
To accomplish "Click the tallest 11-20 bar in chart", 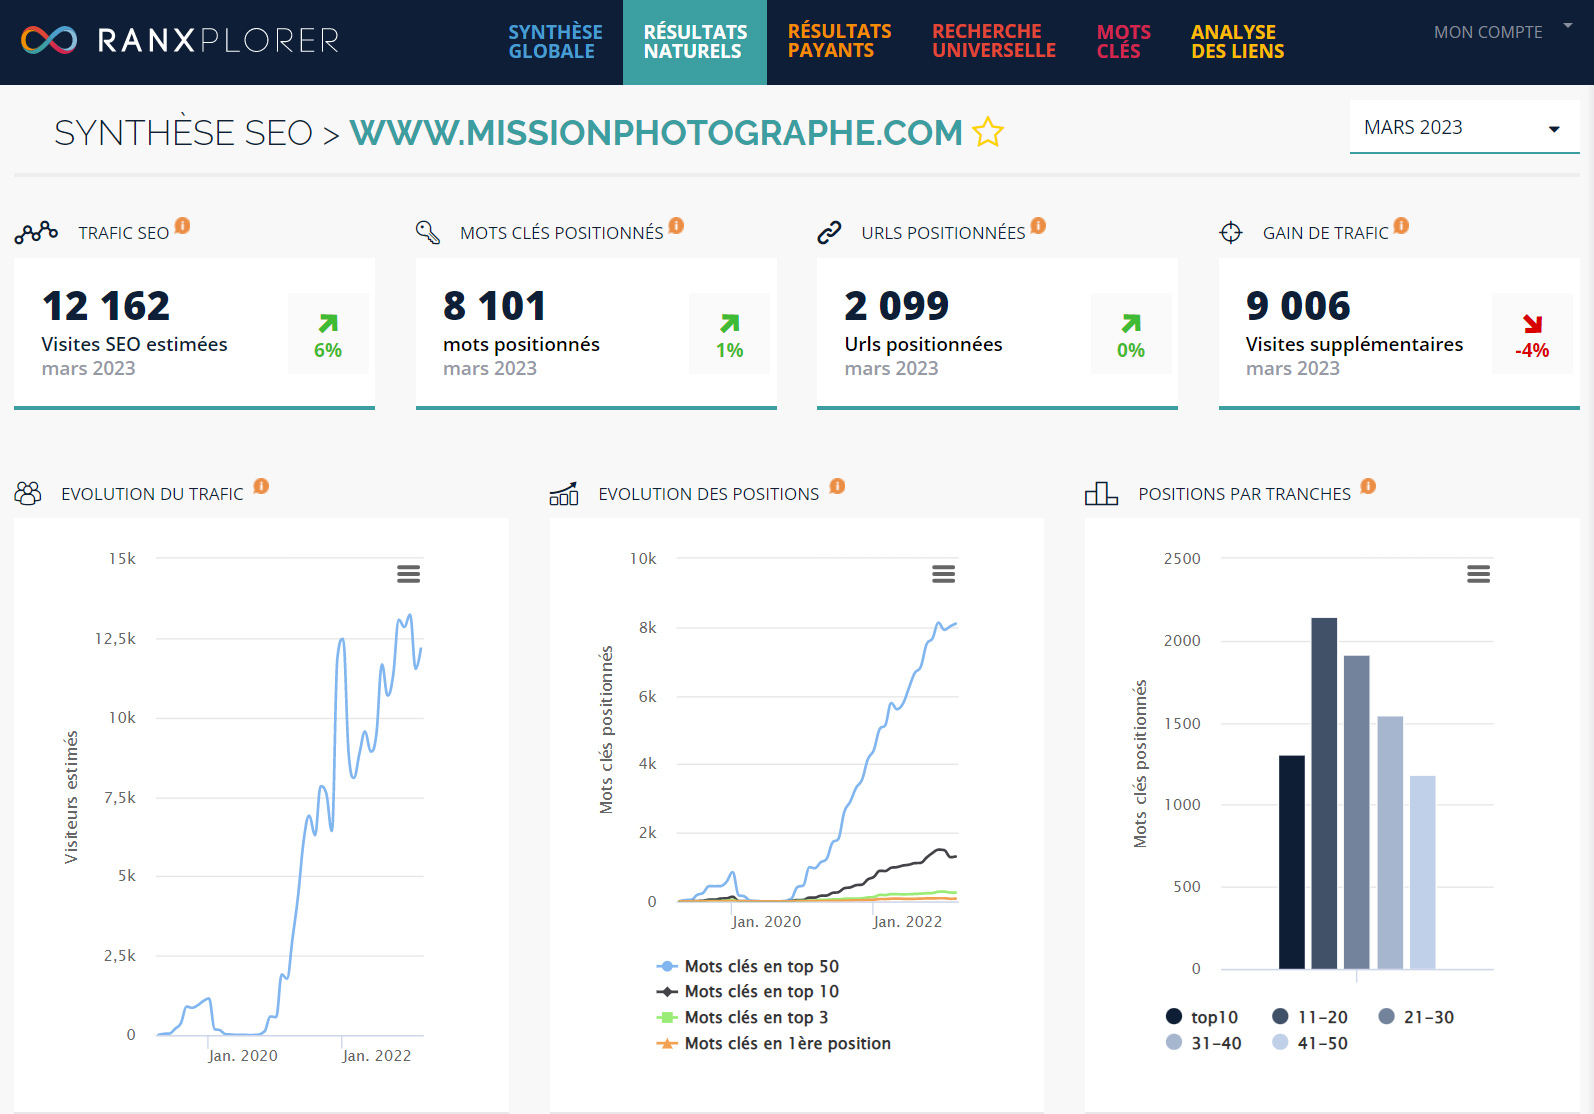I will coord(1324,793).
